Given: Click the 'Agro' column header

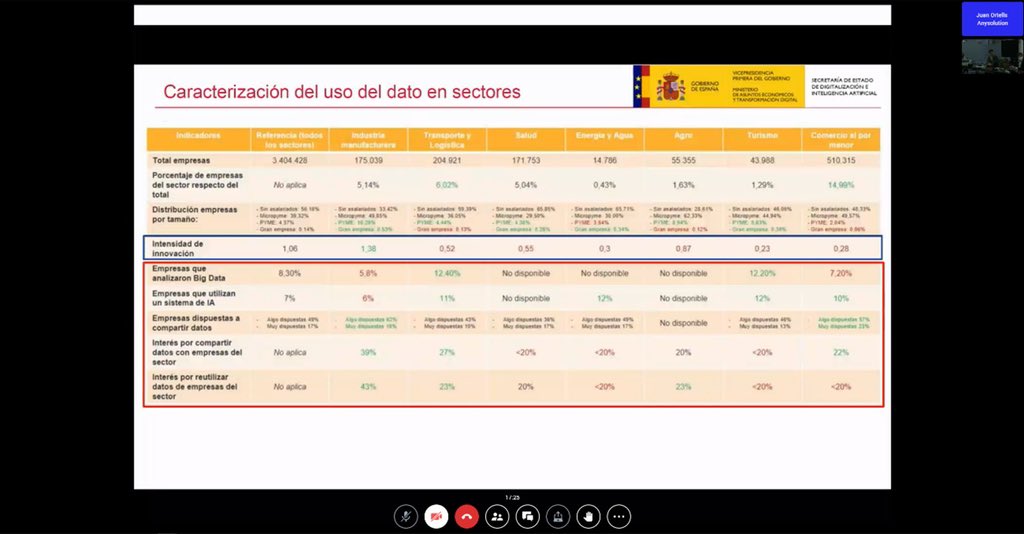Looking at the screenshot, I should [x=683, y=136].
